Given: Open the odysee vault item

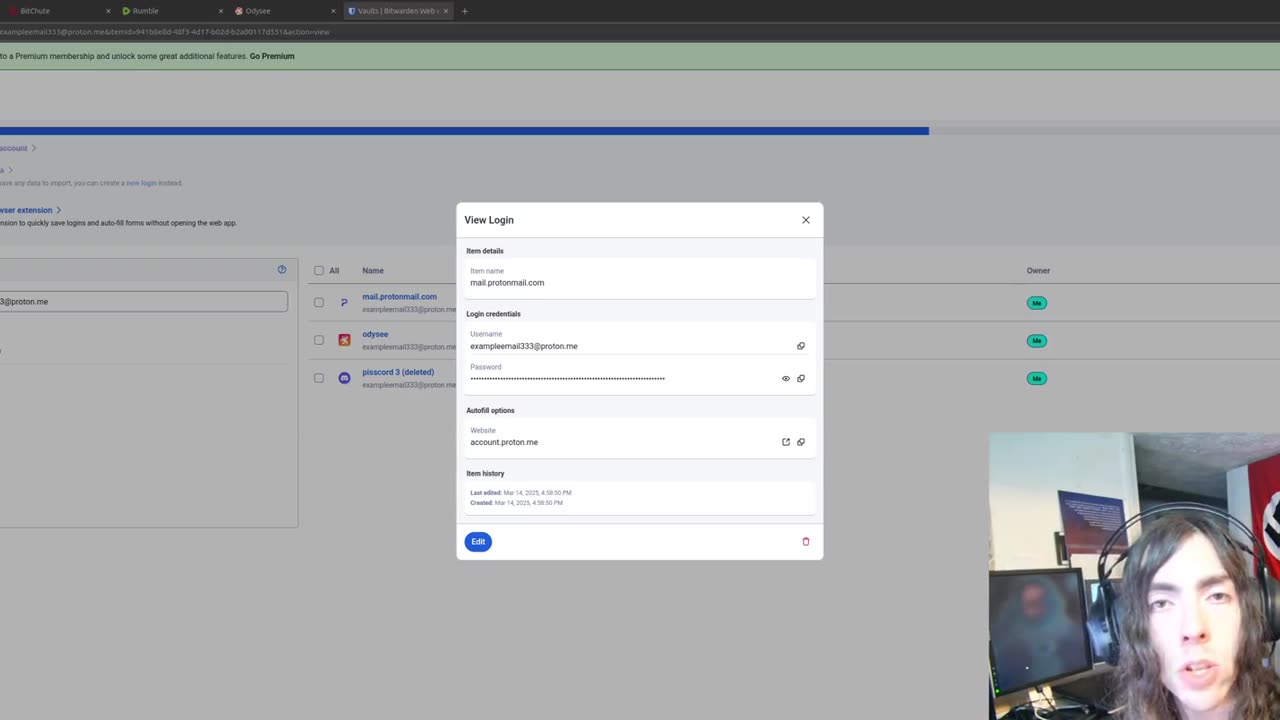Looking at the screenshot, I should click(375, 334).
